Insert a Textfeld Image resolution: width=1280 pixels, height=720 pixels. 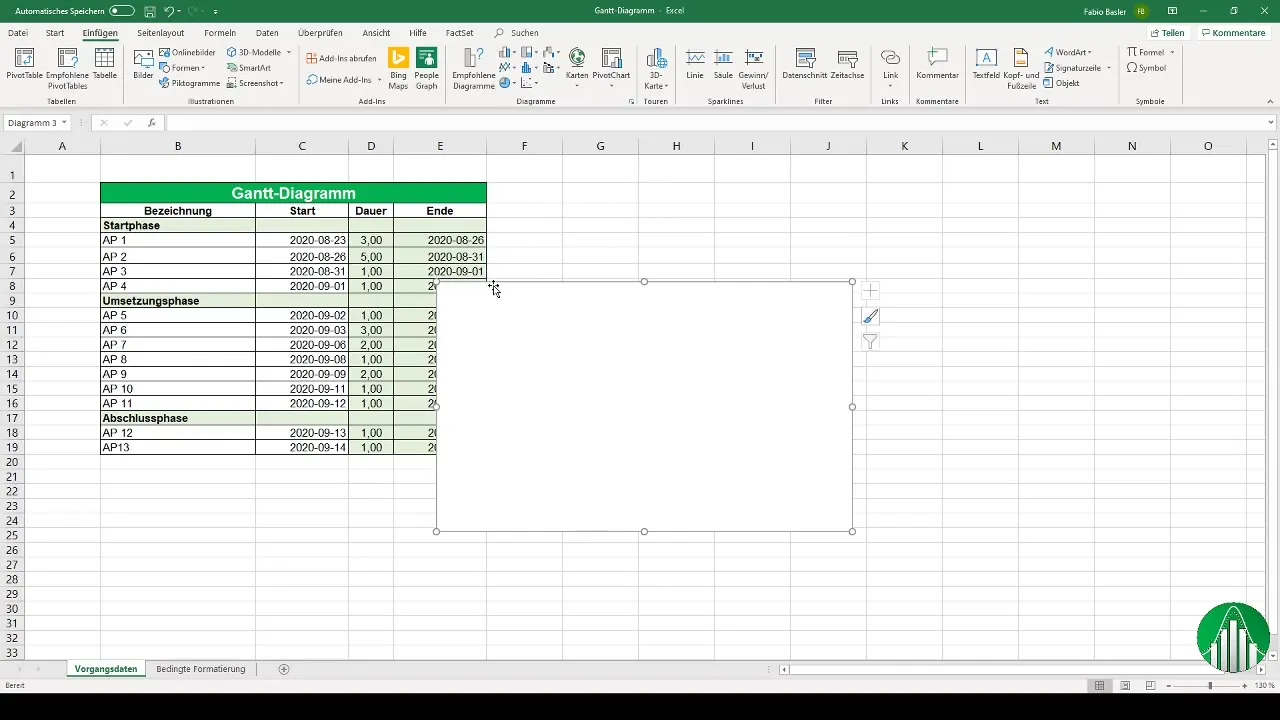pyautogui.click(x=986, y=65)
